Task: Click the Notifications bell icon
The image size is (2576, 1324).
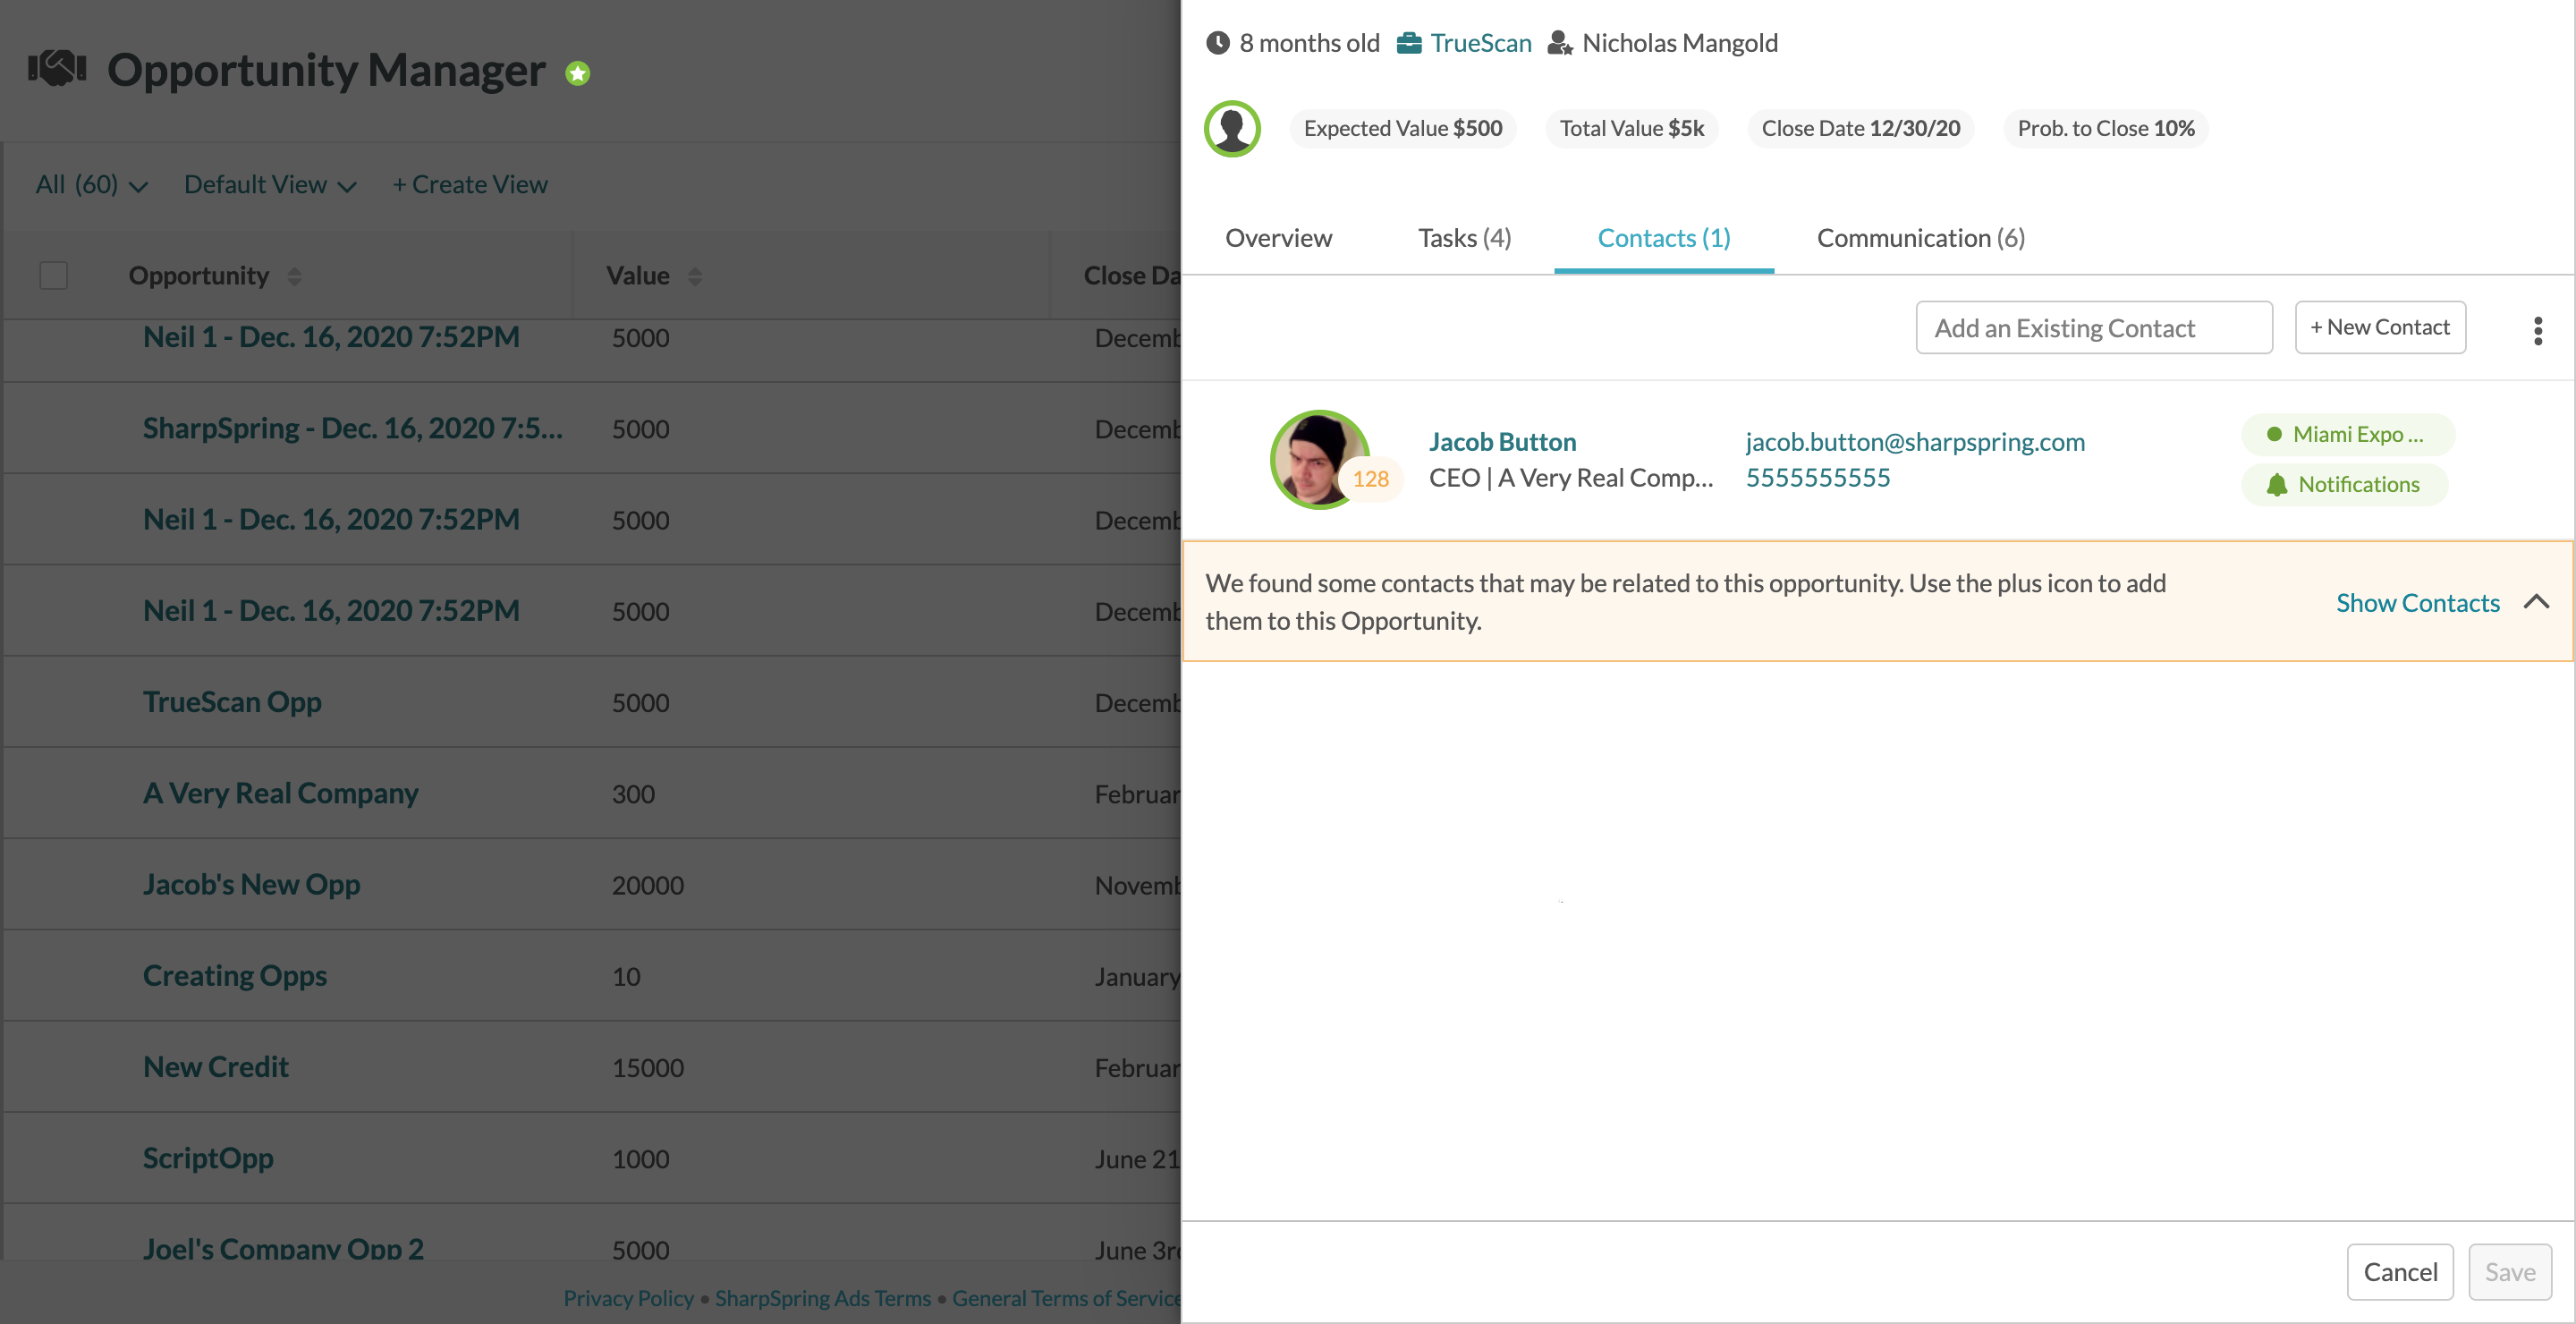Action: pyautogui.click(x=2277, y=485)
